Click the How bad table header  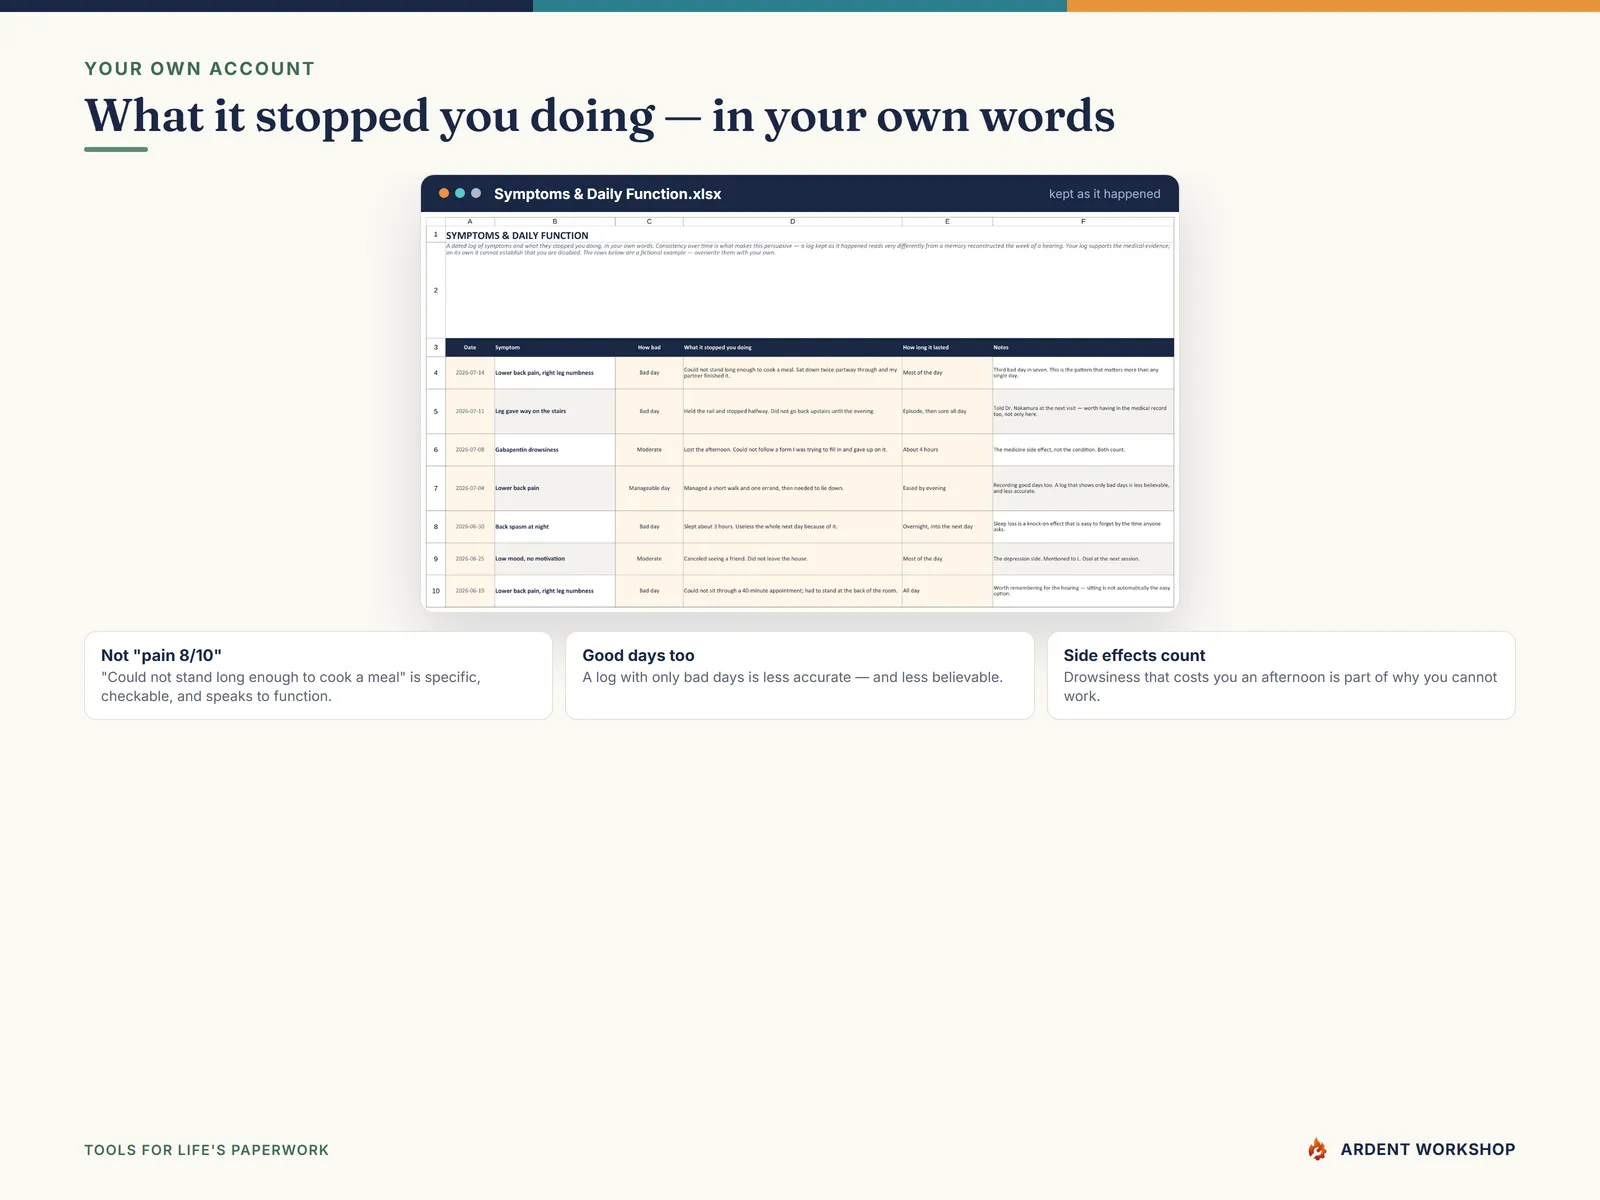click(649, 347)
